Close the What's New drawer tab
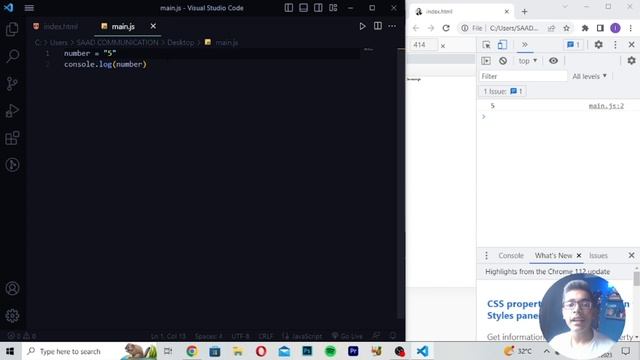Screen dimensions: 640x360 coord(579,256)
